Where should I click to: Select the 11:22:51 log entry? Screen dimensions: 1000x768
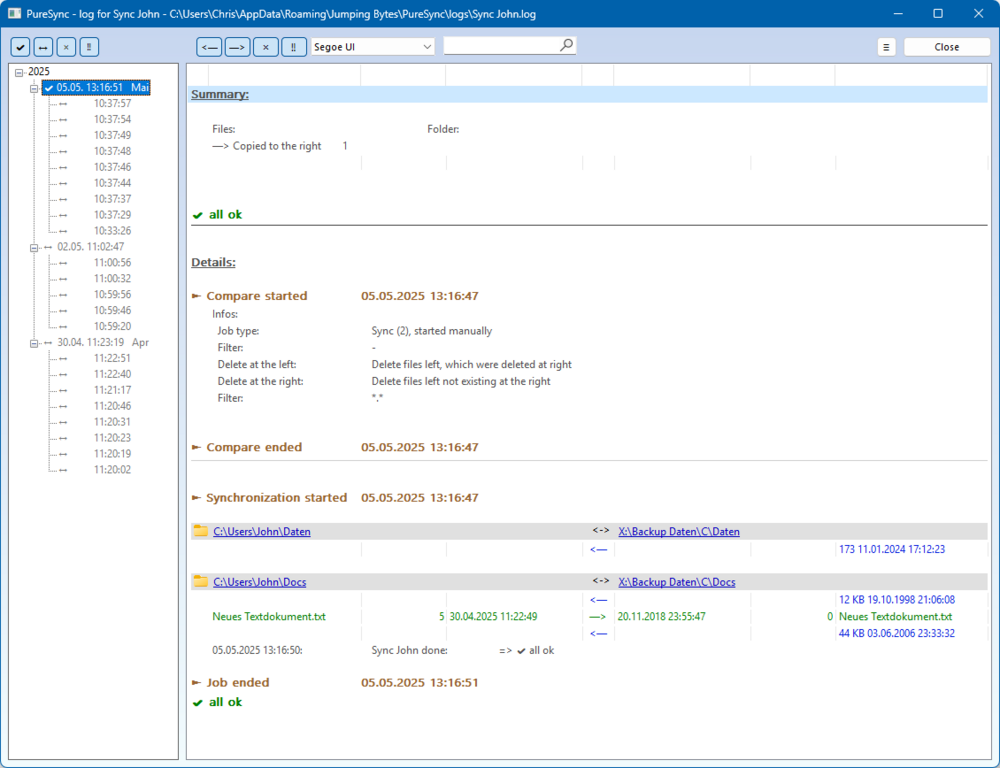pyautogui.click(x=112, y=358)
